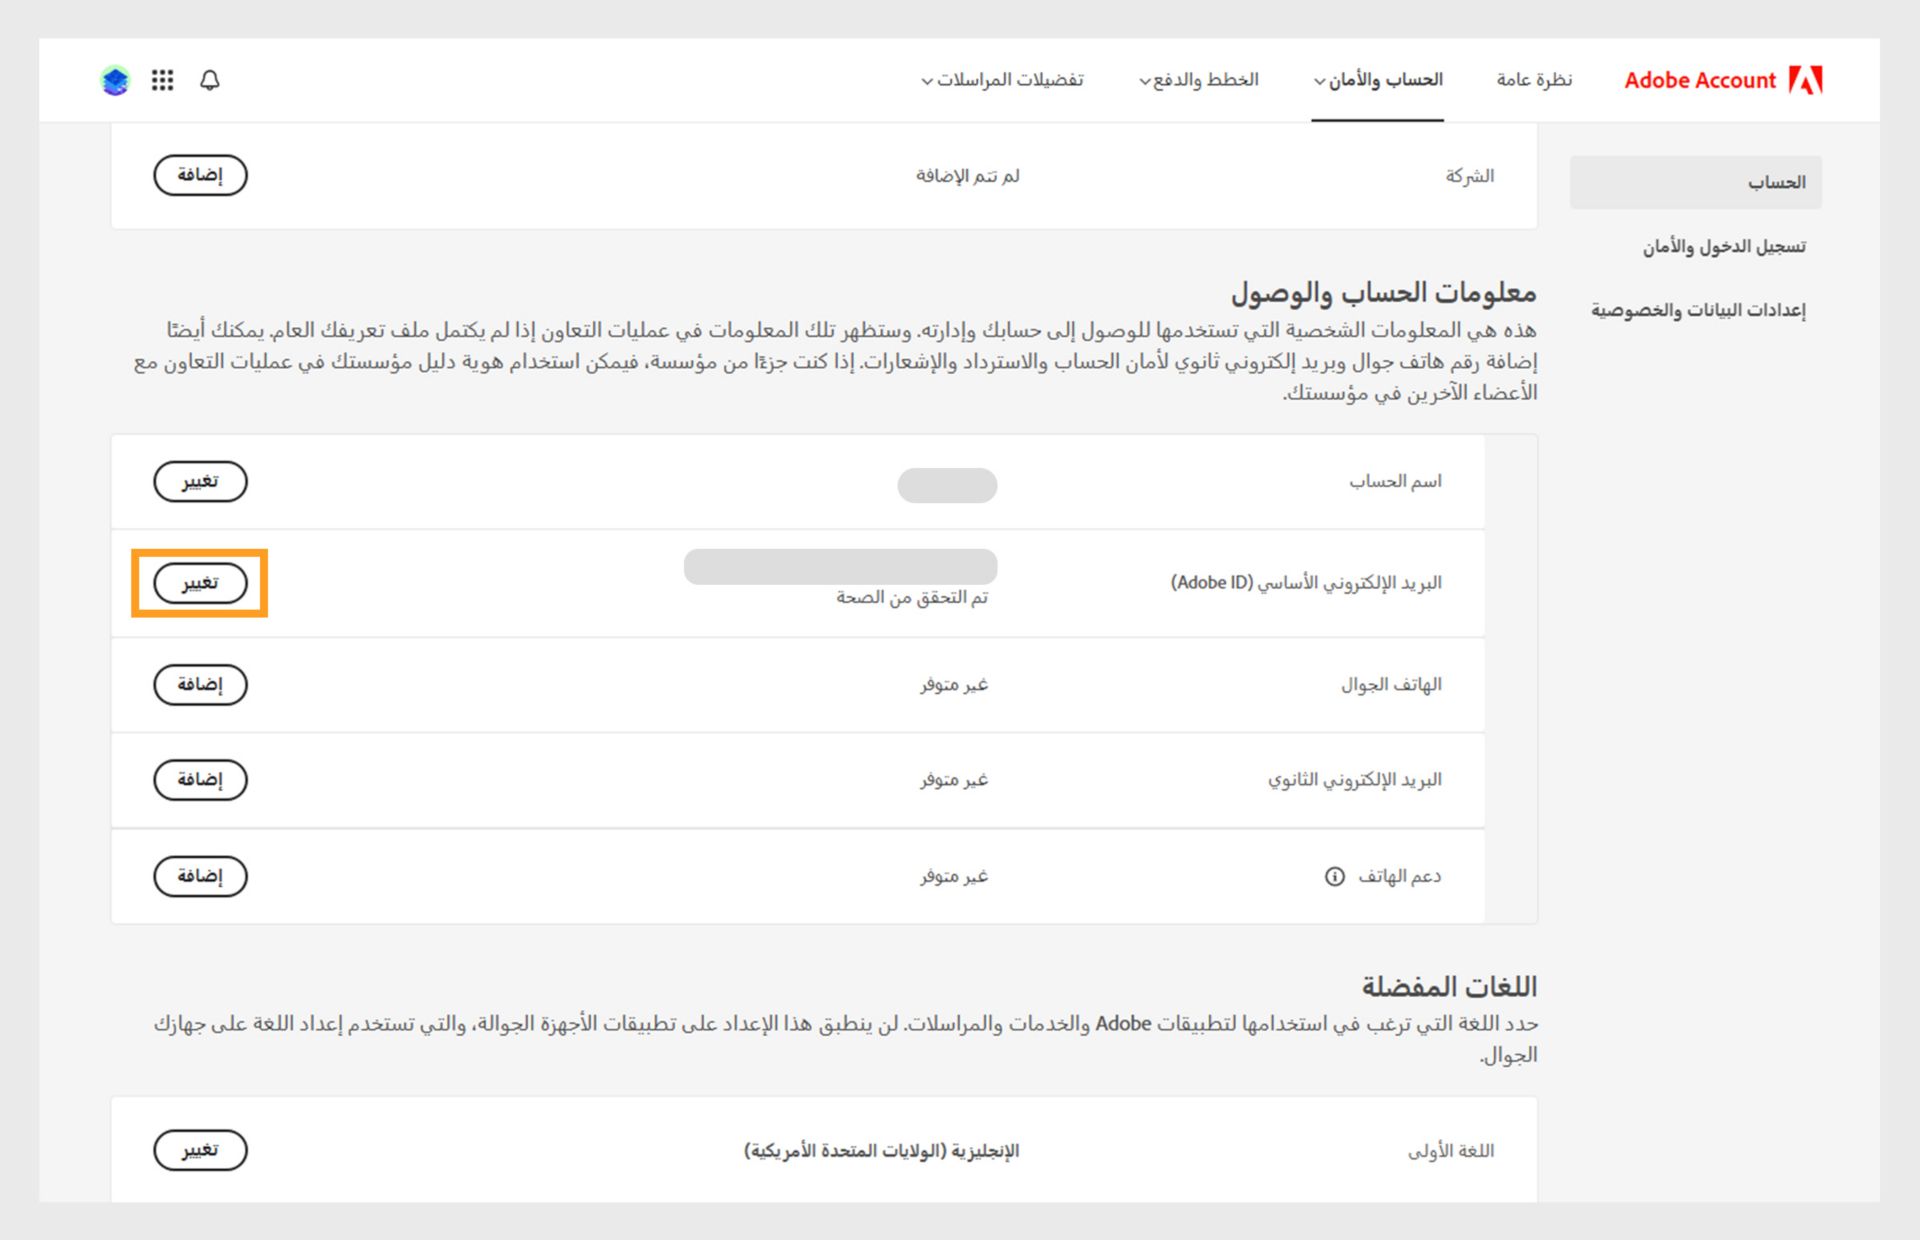This screenshot has width=1920, height=1240.
Task: Click the معلومات الحساب والوصول heading
Action: (x=1383, y=292)
